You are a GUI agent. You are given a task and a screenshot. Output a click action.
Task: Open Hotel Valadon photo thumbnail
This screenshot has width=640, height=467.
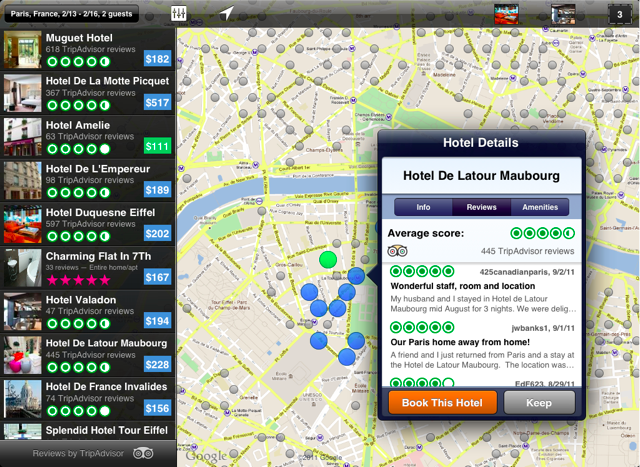coord(22,311)
